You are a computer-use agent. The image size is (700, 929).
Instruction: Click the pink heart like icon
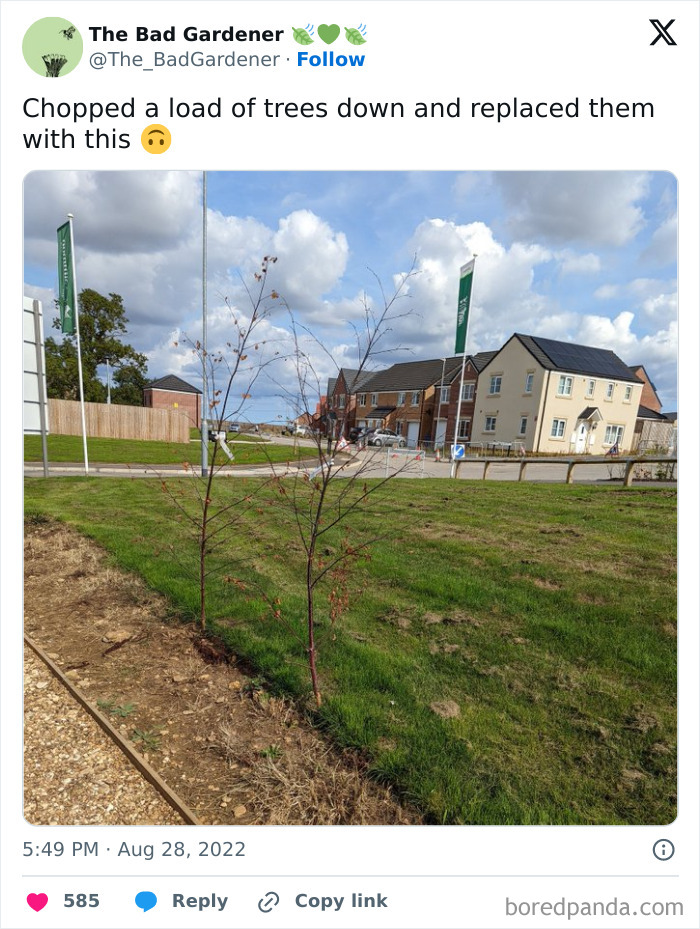[x=37, y=902]
